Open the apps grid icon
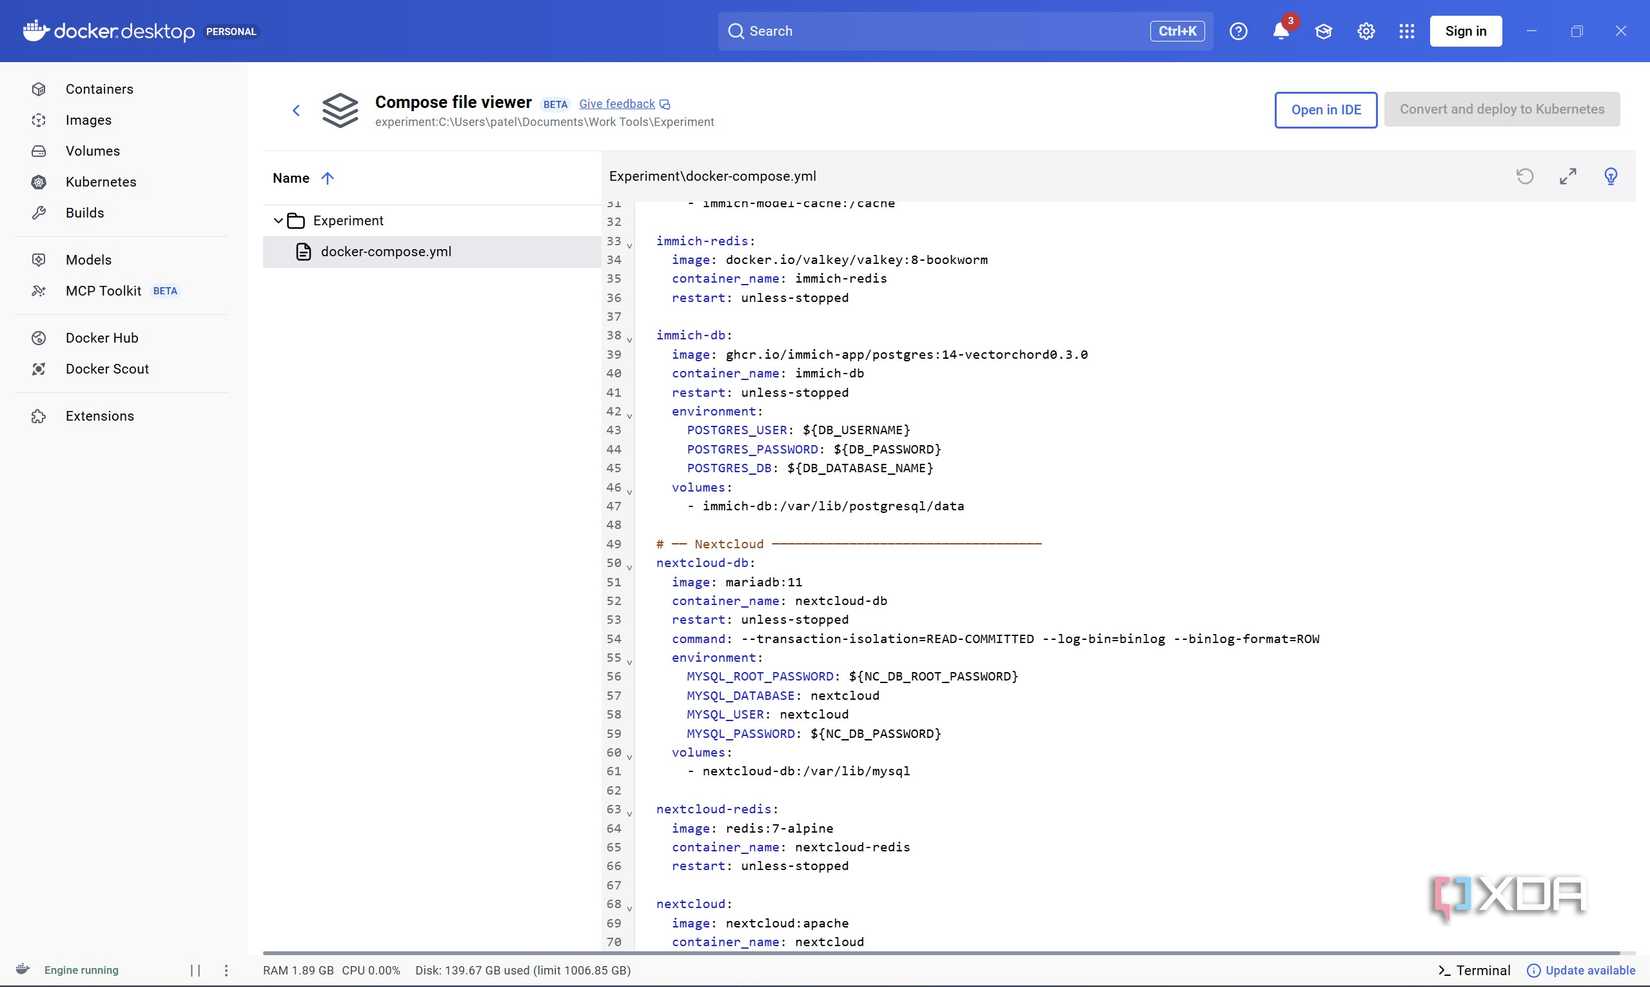The height and width of the screenshot is (987, 1650). point(1407,31)
